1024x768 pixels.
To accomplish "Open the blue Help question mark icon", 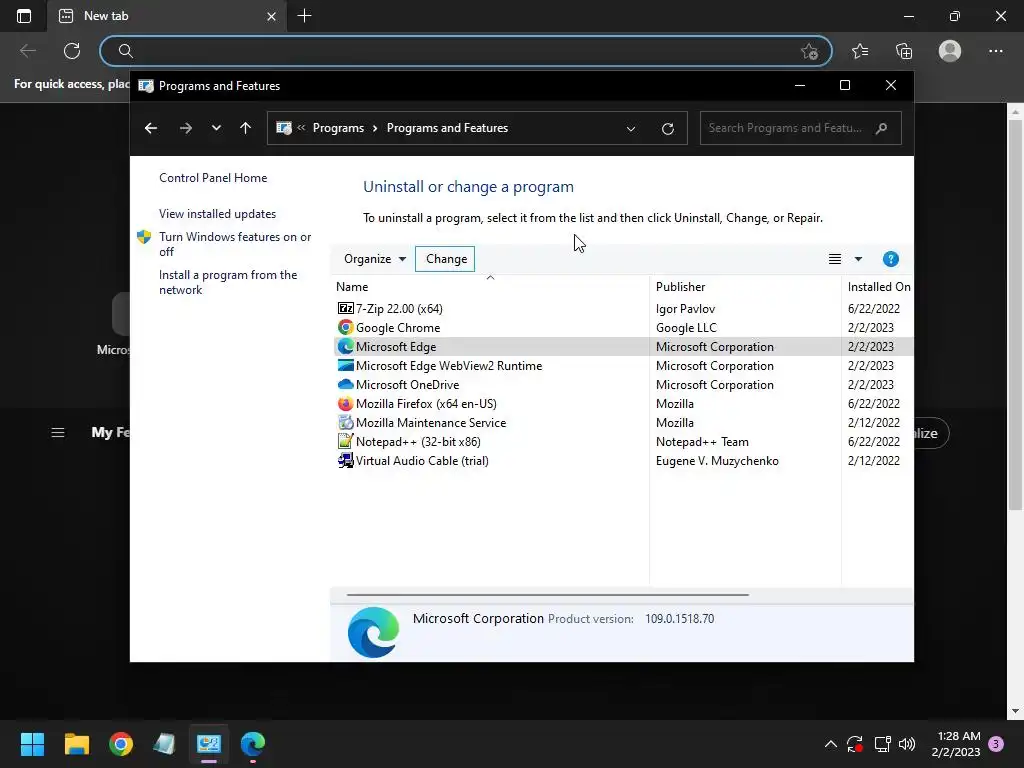I will tap(891, 259).
